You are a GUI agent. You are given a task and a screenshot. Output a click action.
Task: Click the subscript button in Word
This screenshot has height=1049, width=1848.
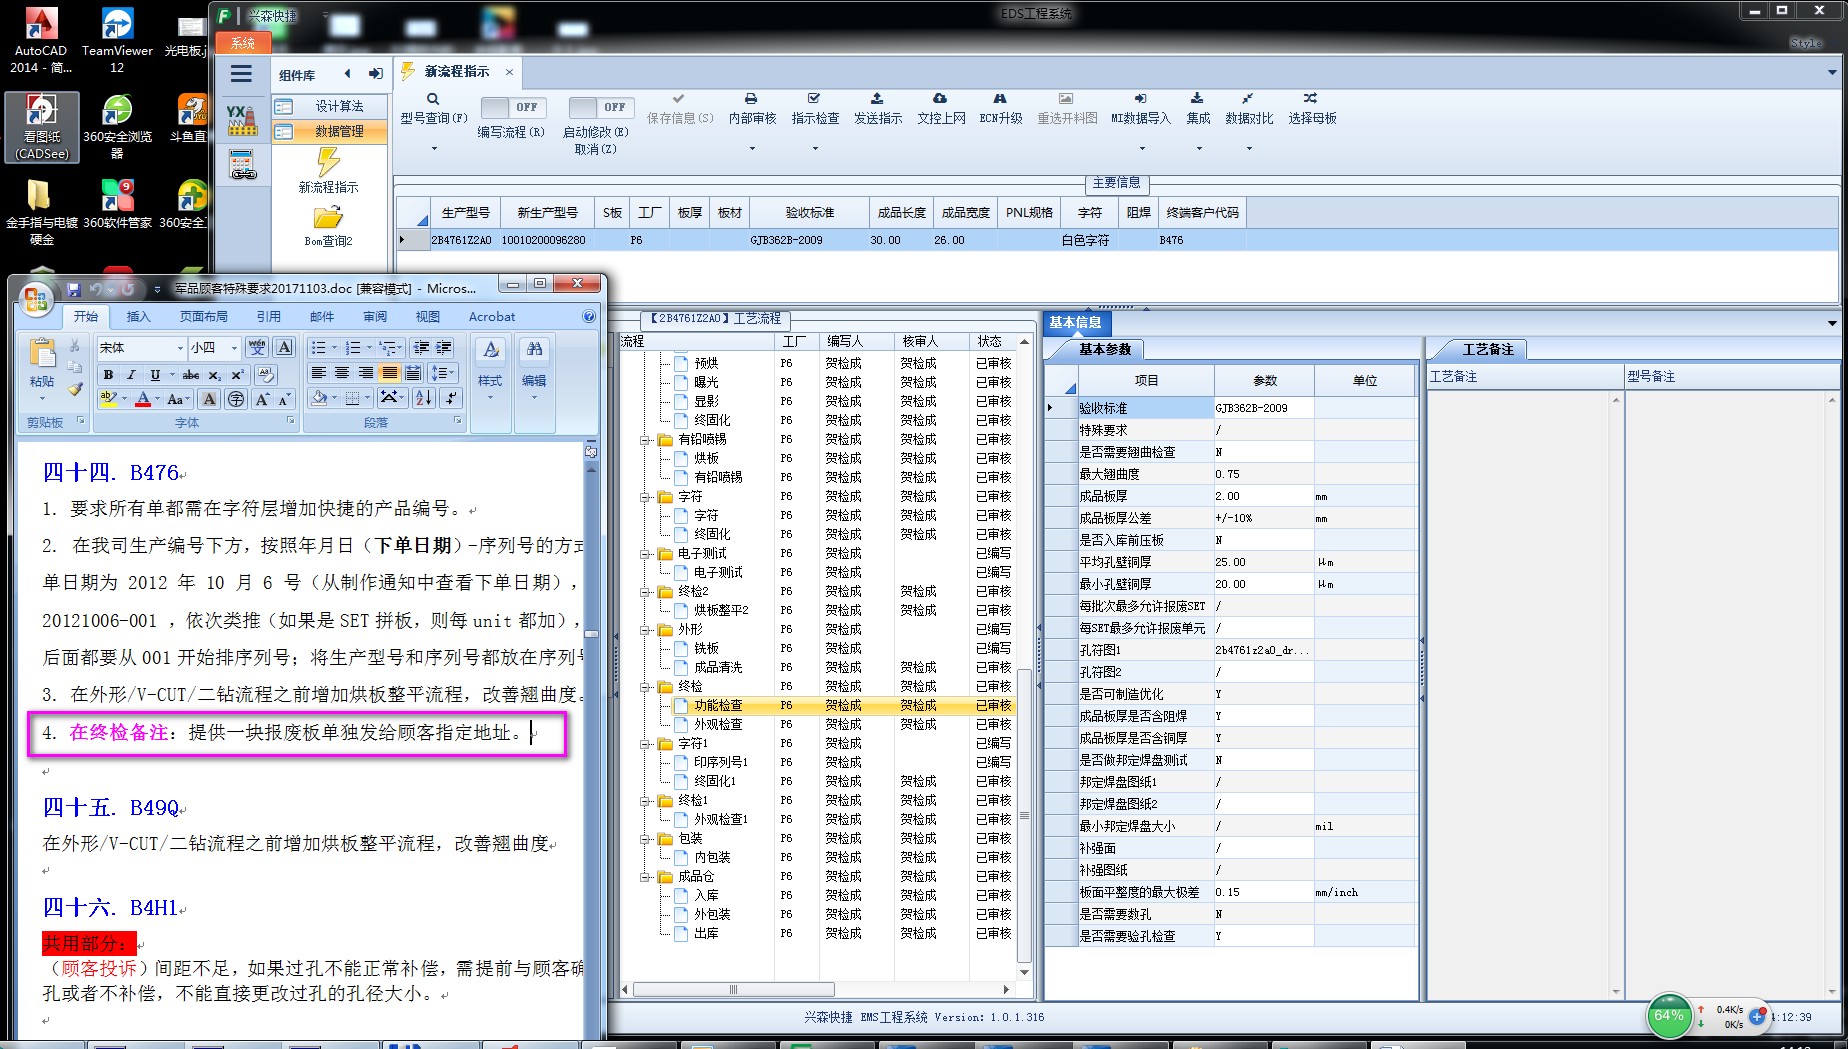[x=214, y=375]
